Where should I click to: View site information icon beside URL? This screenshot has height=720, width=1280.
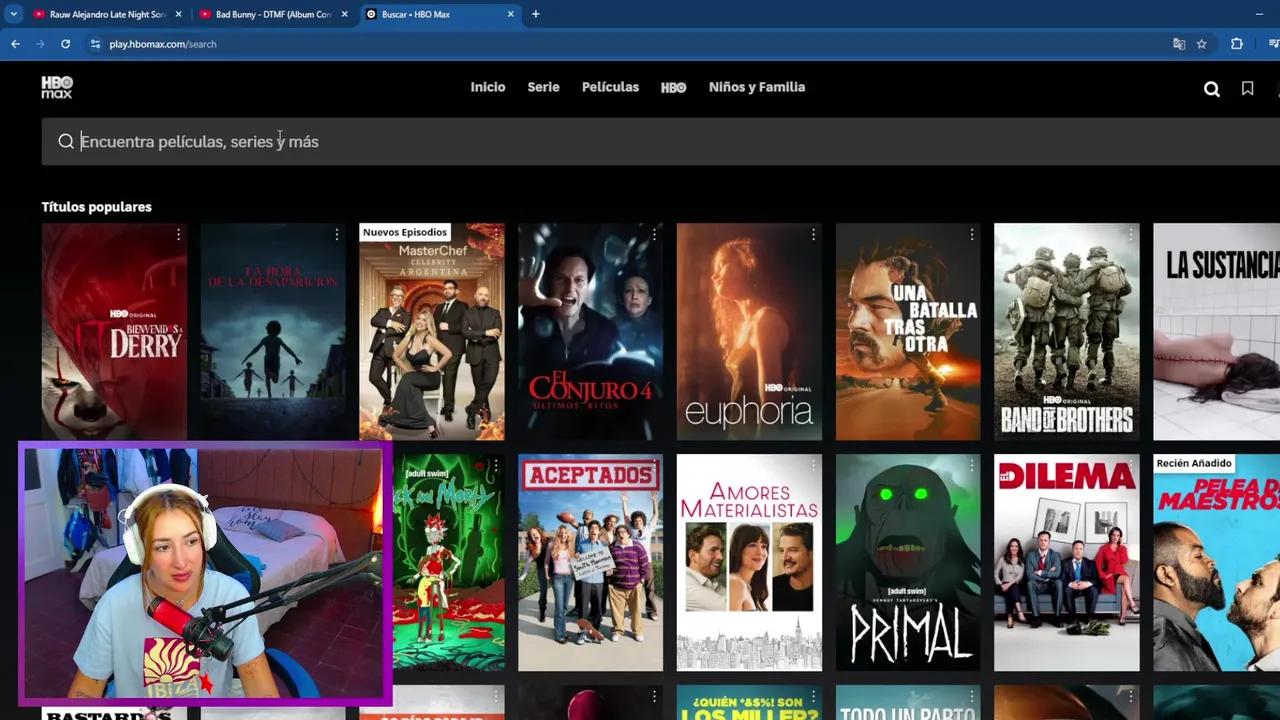pos(95,44)
